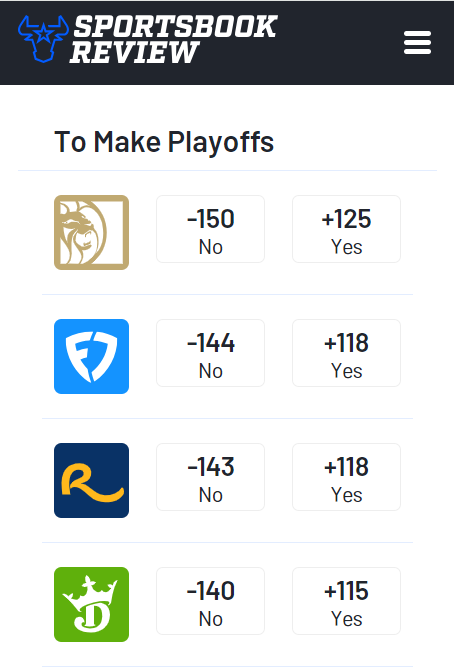Click the No label under -144
The image size is (454, 669).
(x=210, y=371)
